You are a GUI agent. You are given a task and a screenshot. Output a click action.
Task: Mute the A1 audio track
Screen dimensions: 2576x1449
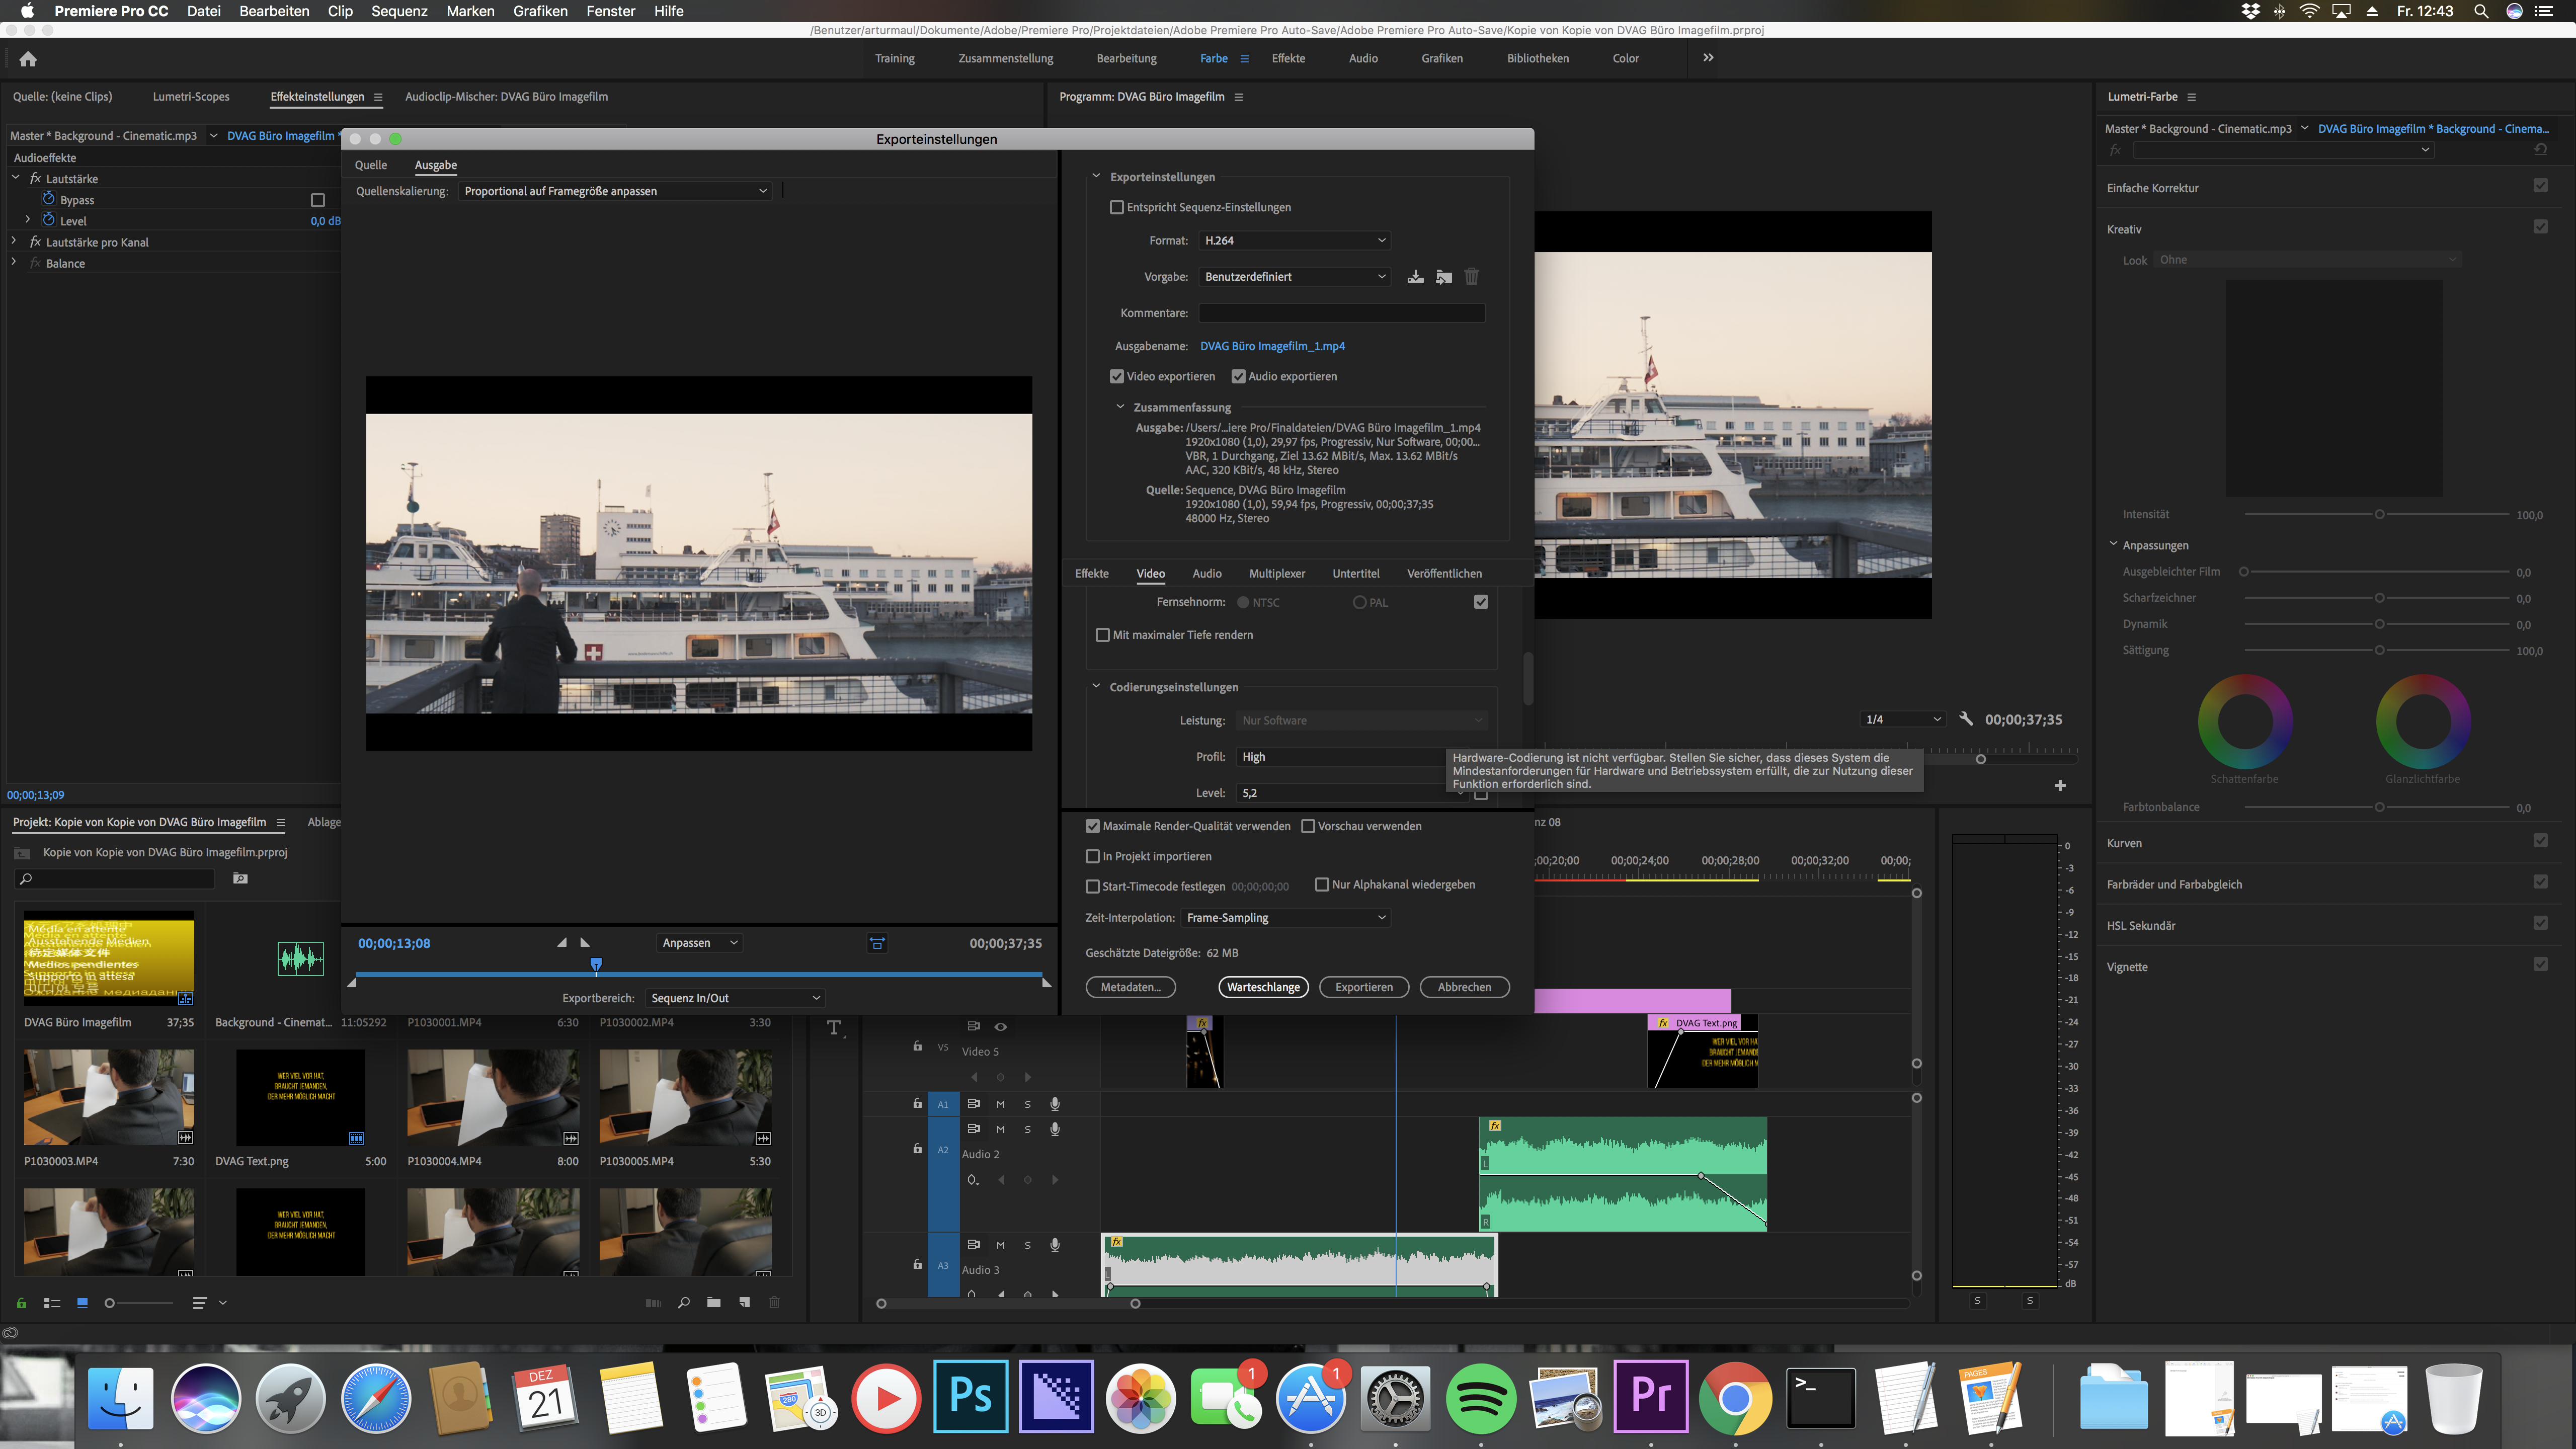[1000, 1104]
